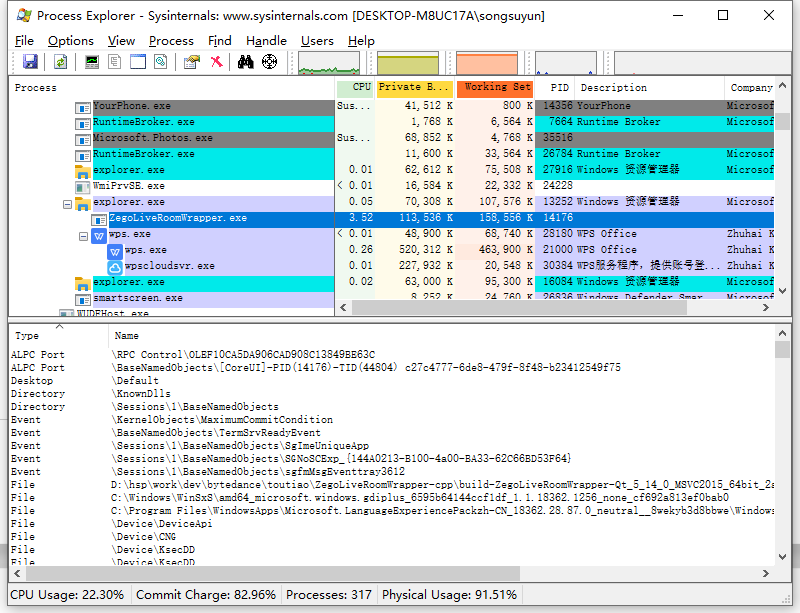Select the \Device\DeviceApi file handle
The image size is (800, 613).
pyautogui.click(x=391, y=524)
